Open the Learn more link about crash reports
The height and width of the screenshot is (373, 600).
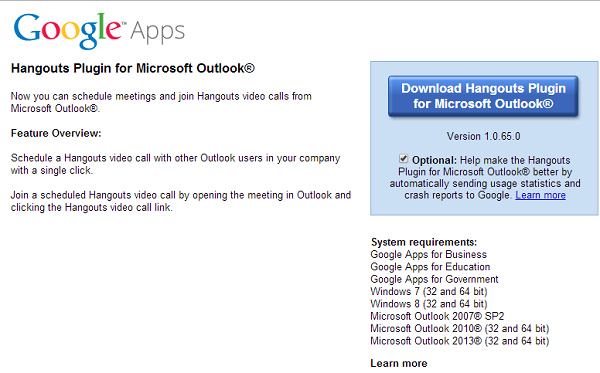coord(540,195)
